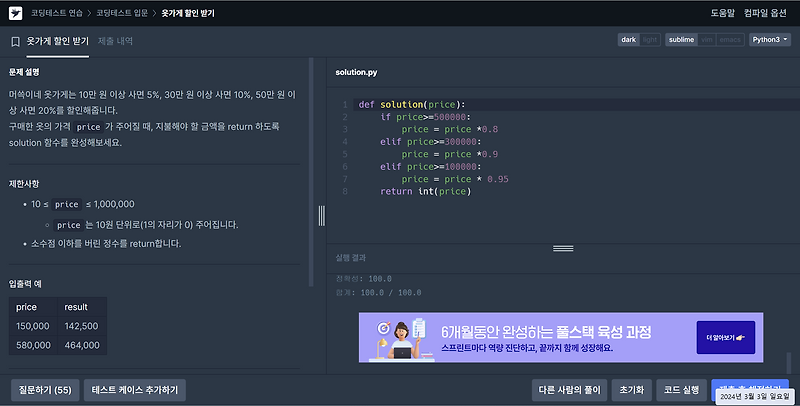800x406 pixels.
Task: Click the bookmark icon beside 옷가게 할인 받기
Action: (15, 41)
